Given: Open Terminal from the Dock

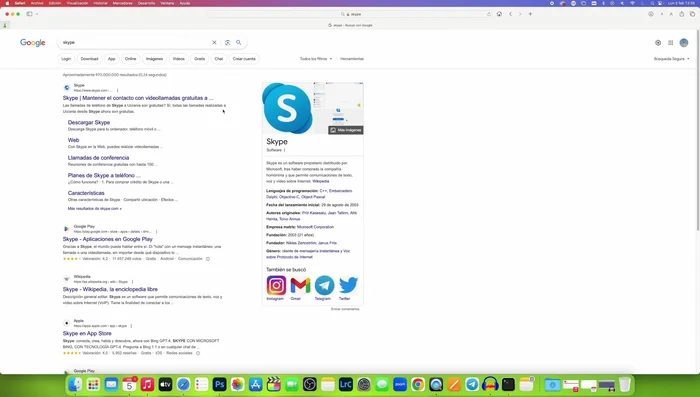Looking at the screenshot, I should point(508,384).
